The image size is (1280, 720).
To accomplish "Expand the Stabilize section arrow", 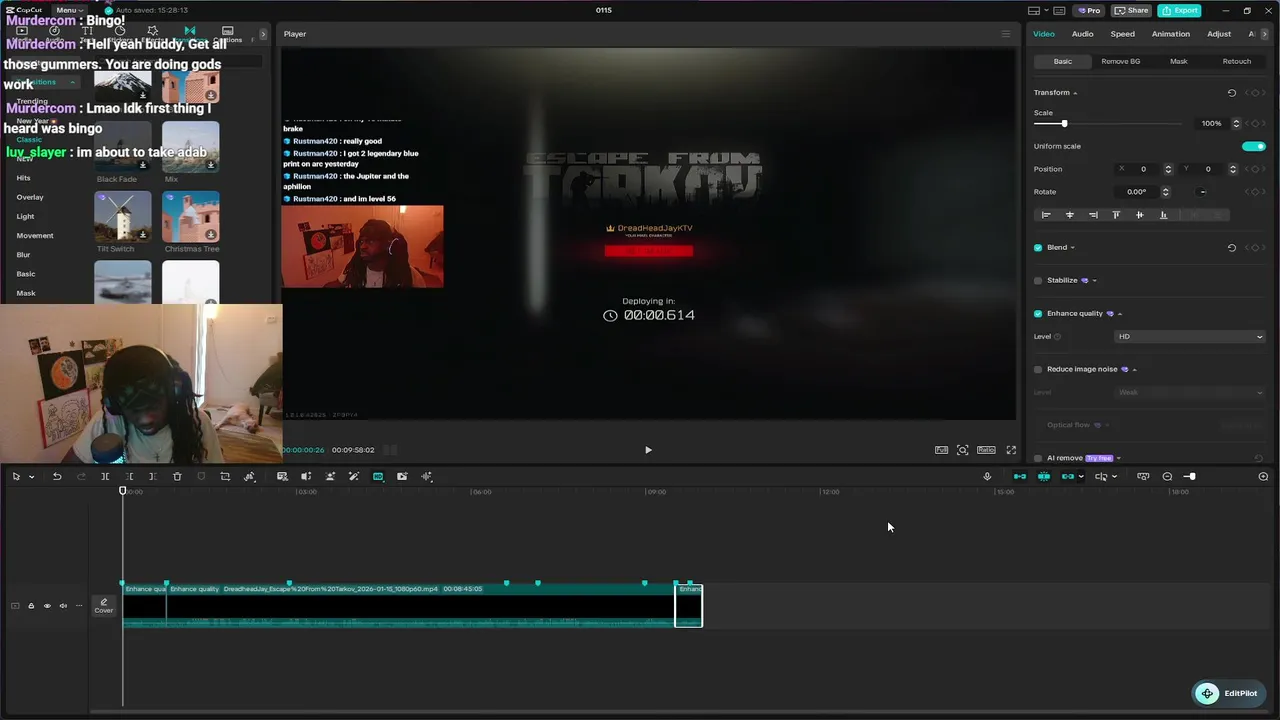I will (x=1095, y=281).
